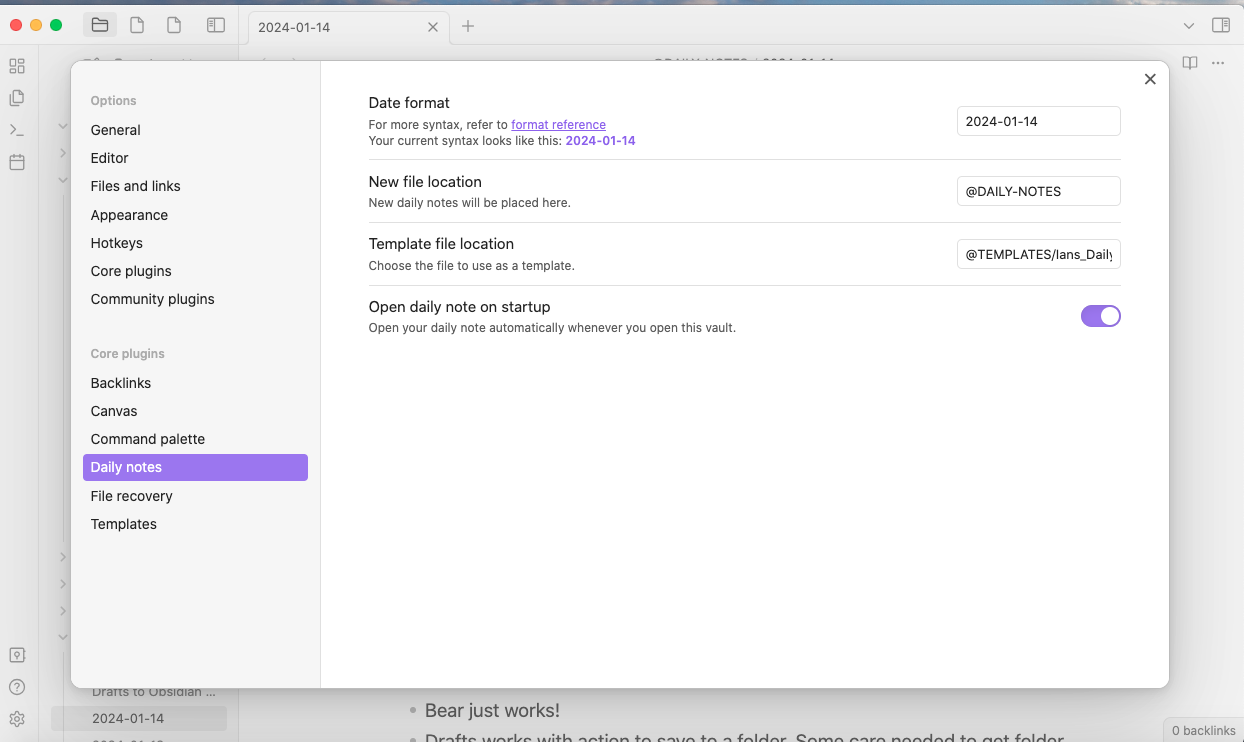Open Community plugins settings
This screenshot has width=1244, height=742.
(195, 299)
